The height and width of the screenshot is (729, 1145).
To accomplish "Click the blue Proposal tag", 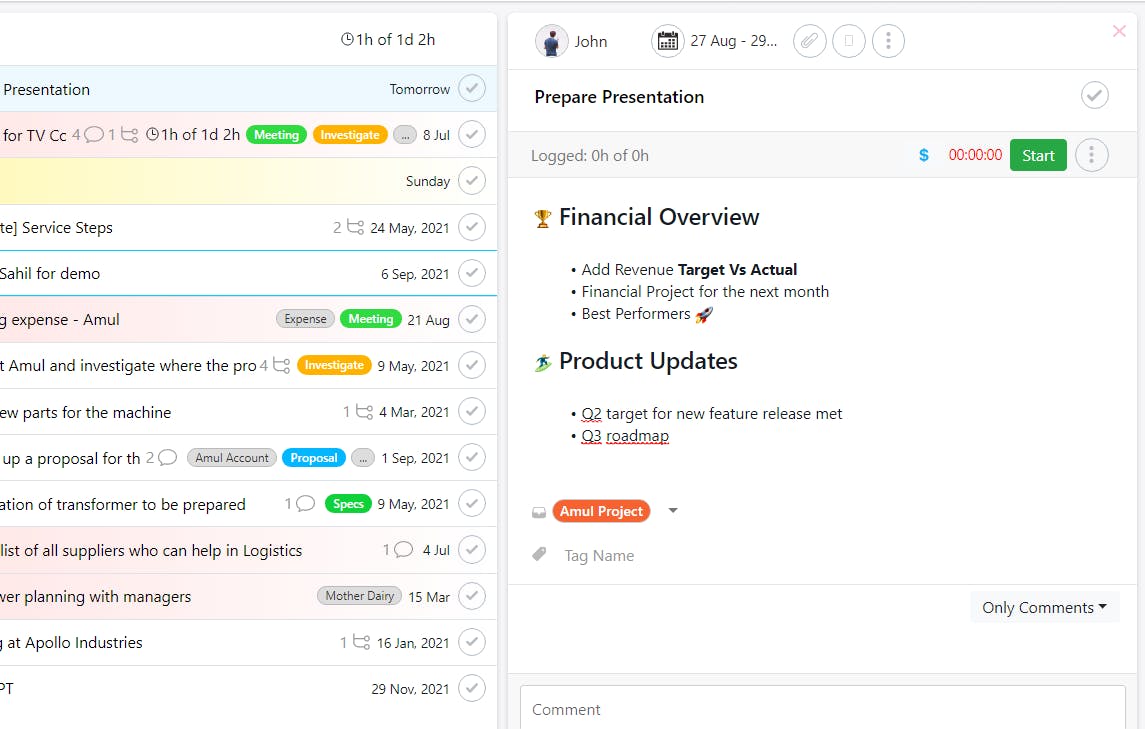I will (313, 457).
